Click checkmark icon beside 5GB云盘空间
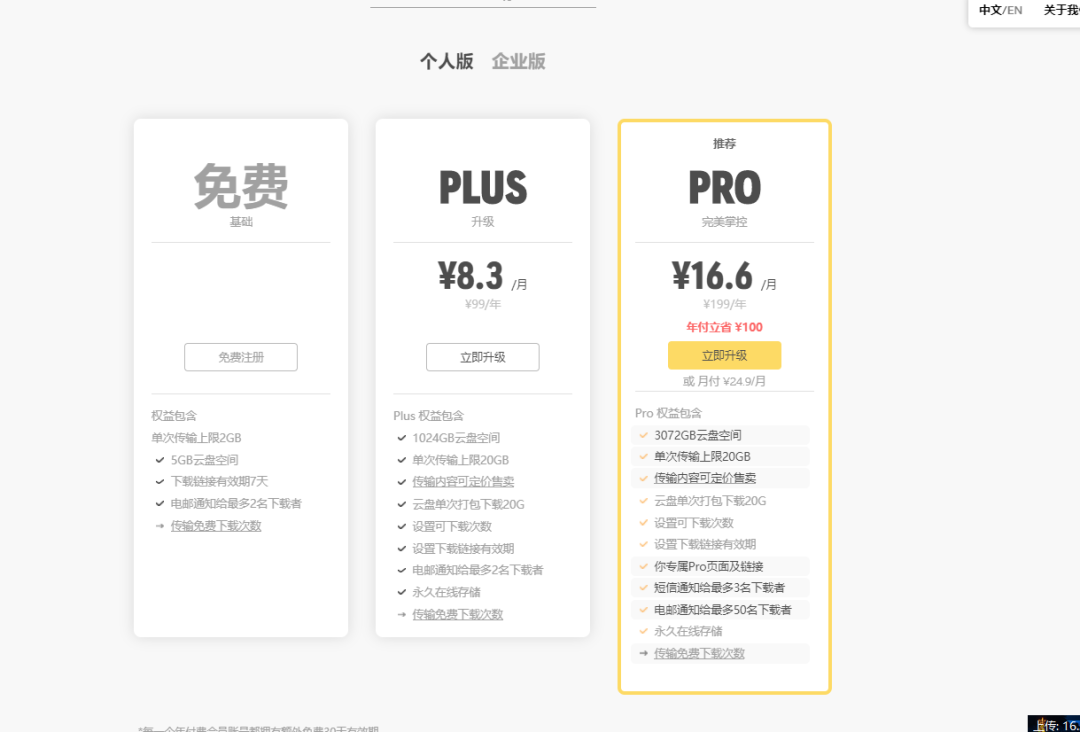The width and height of the screenshot is (1080, 732). (160, 460)
